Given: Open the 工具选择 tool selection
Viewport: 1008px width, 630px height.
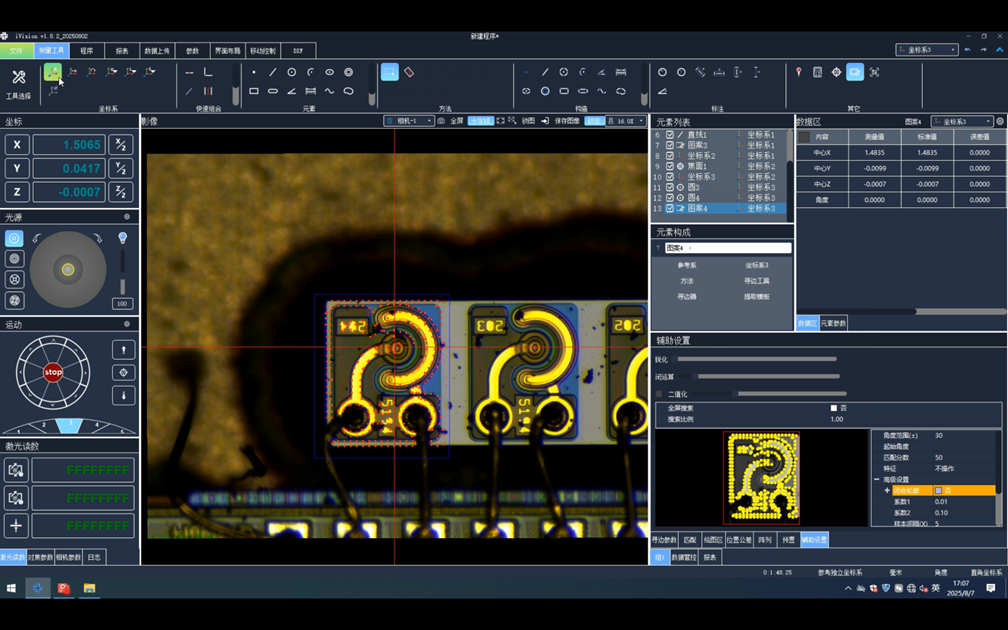Looking at the screenshot, I should click(x=18, y=80).
